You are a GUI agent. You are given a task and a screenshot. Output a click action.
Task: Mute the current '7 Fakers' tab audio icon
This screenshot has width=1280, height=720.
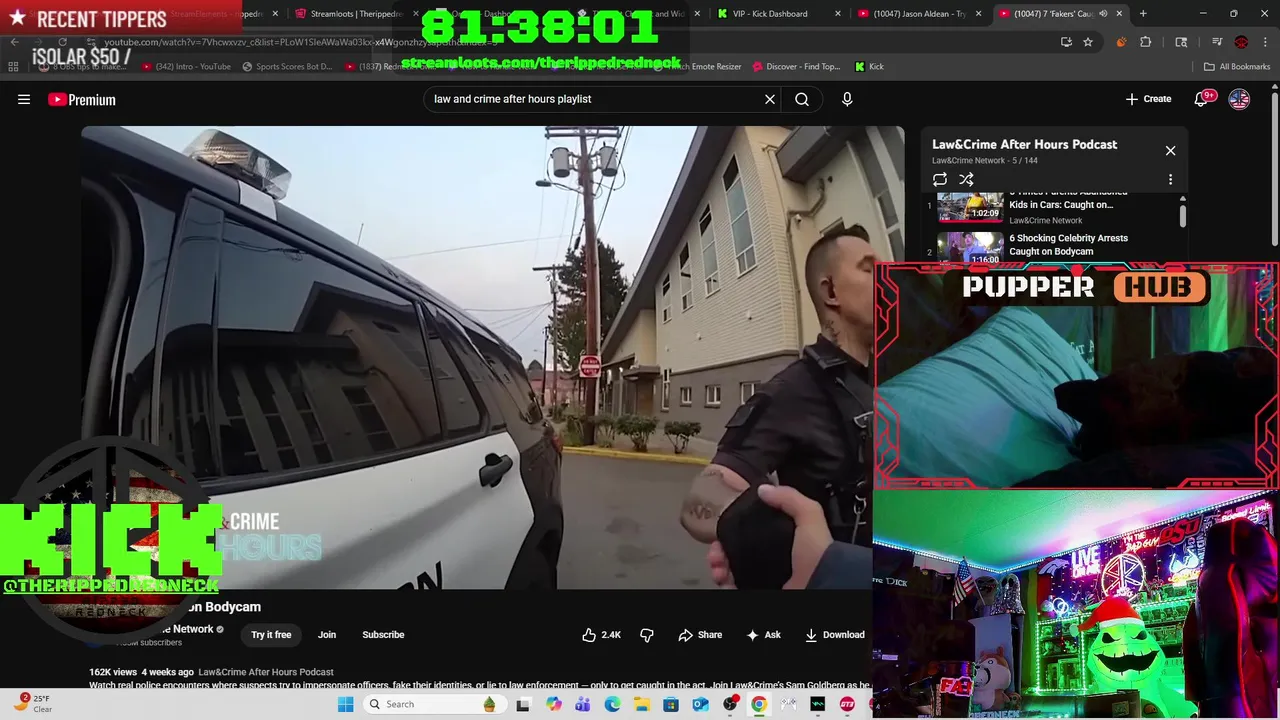click(x=1103, y=14)
